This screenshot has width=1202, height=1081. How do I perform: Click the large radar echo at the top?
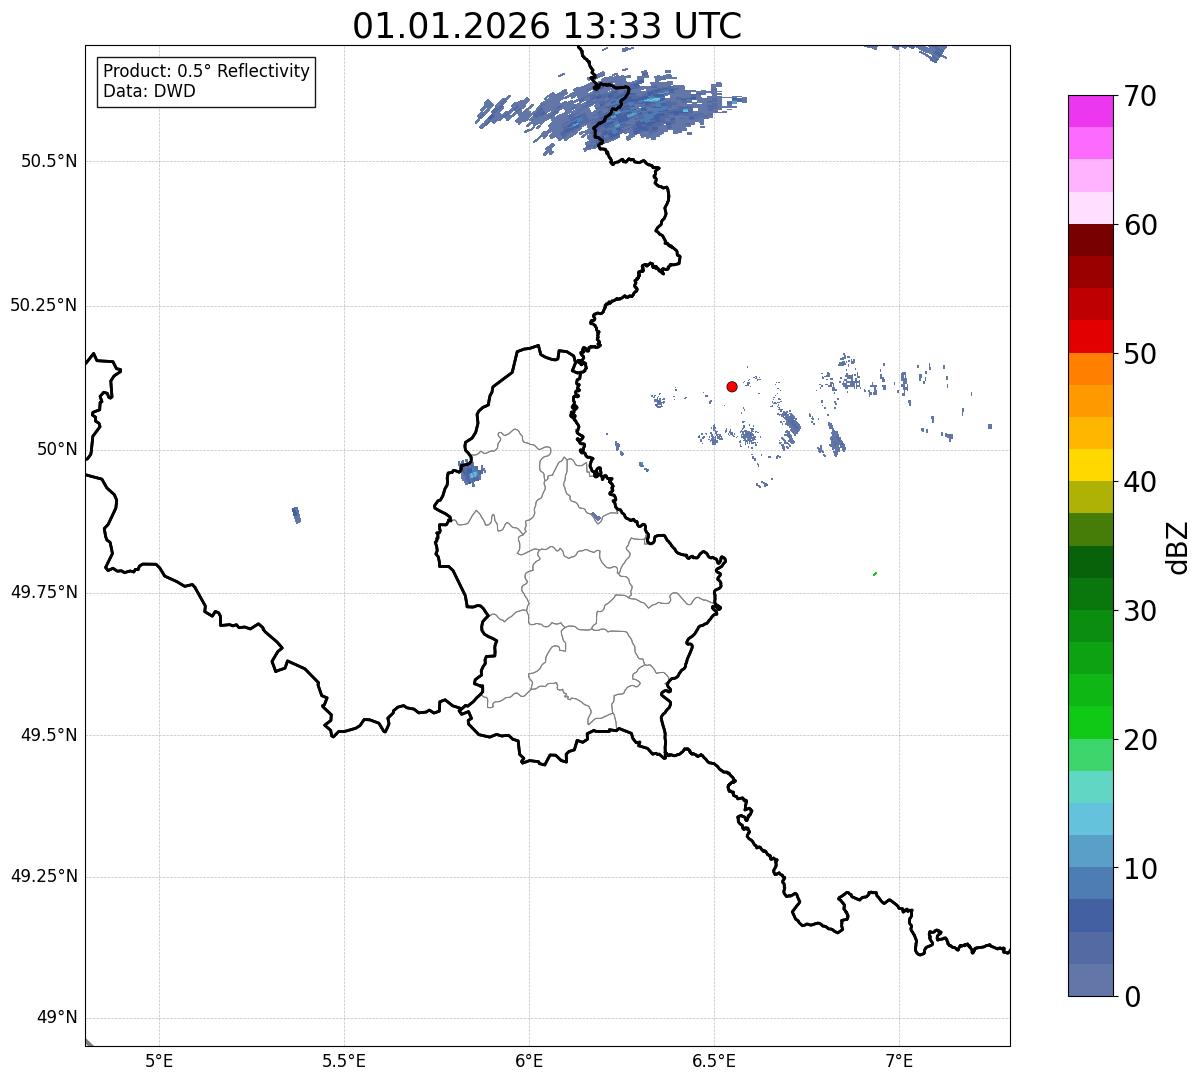click(x=610, y=110)
